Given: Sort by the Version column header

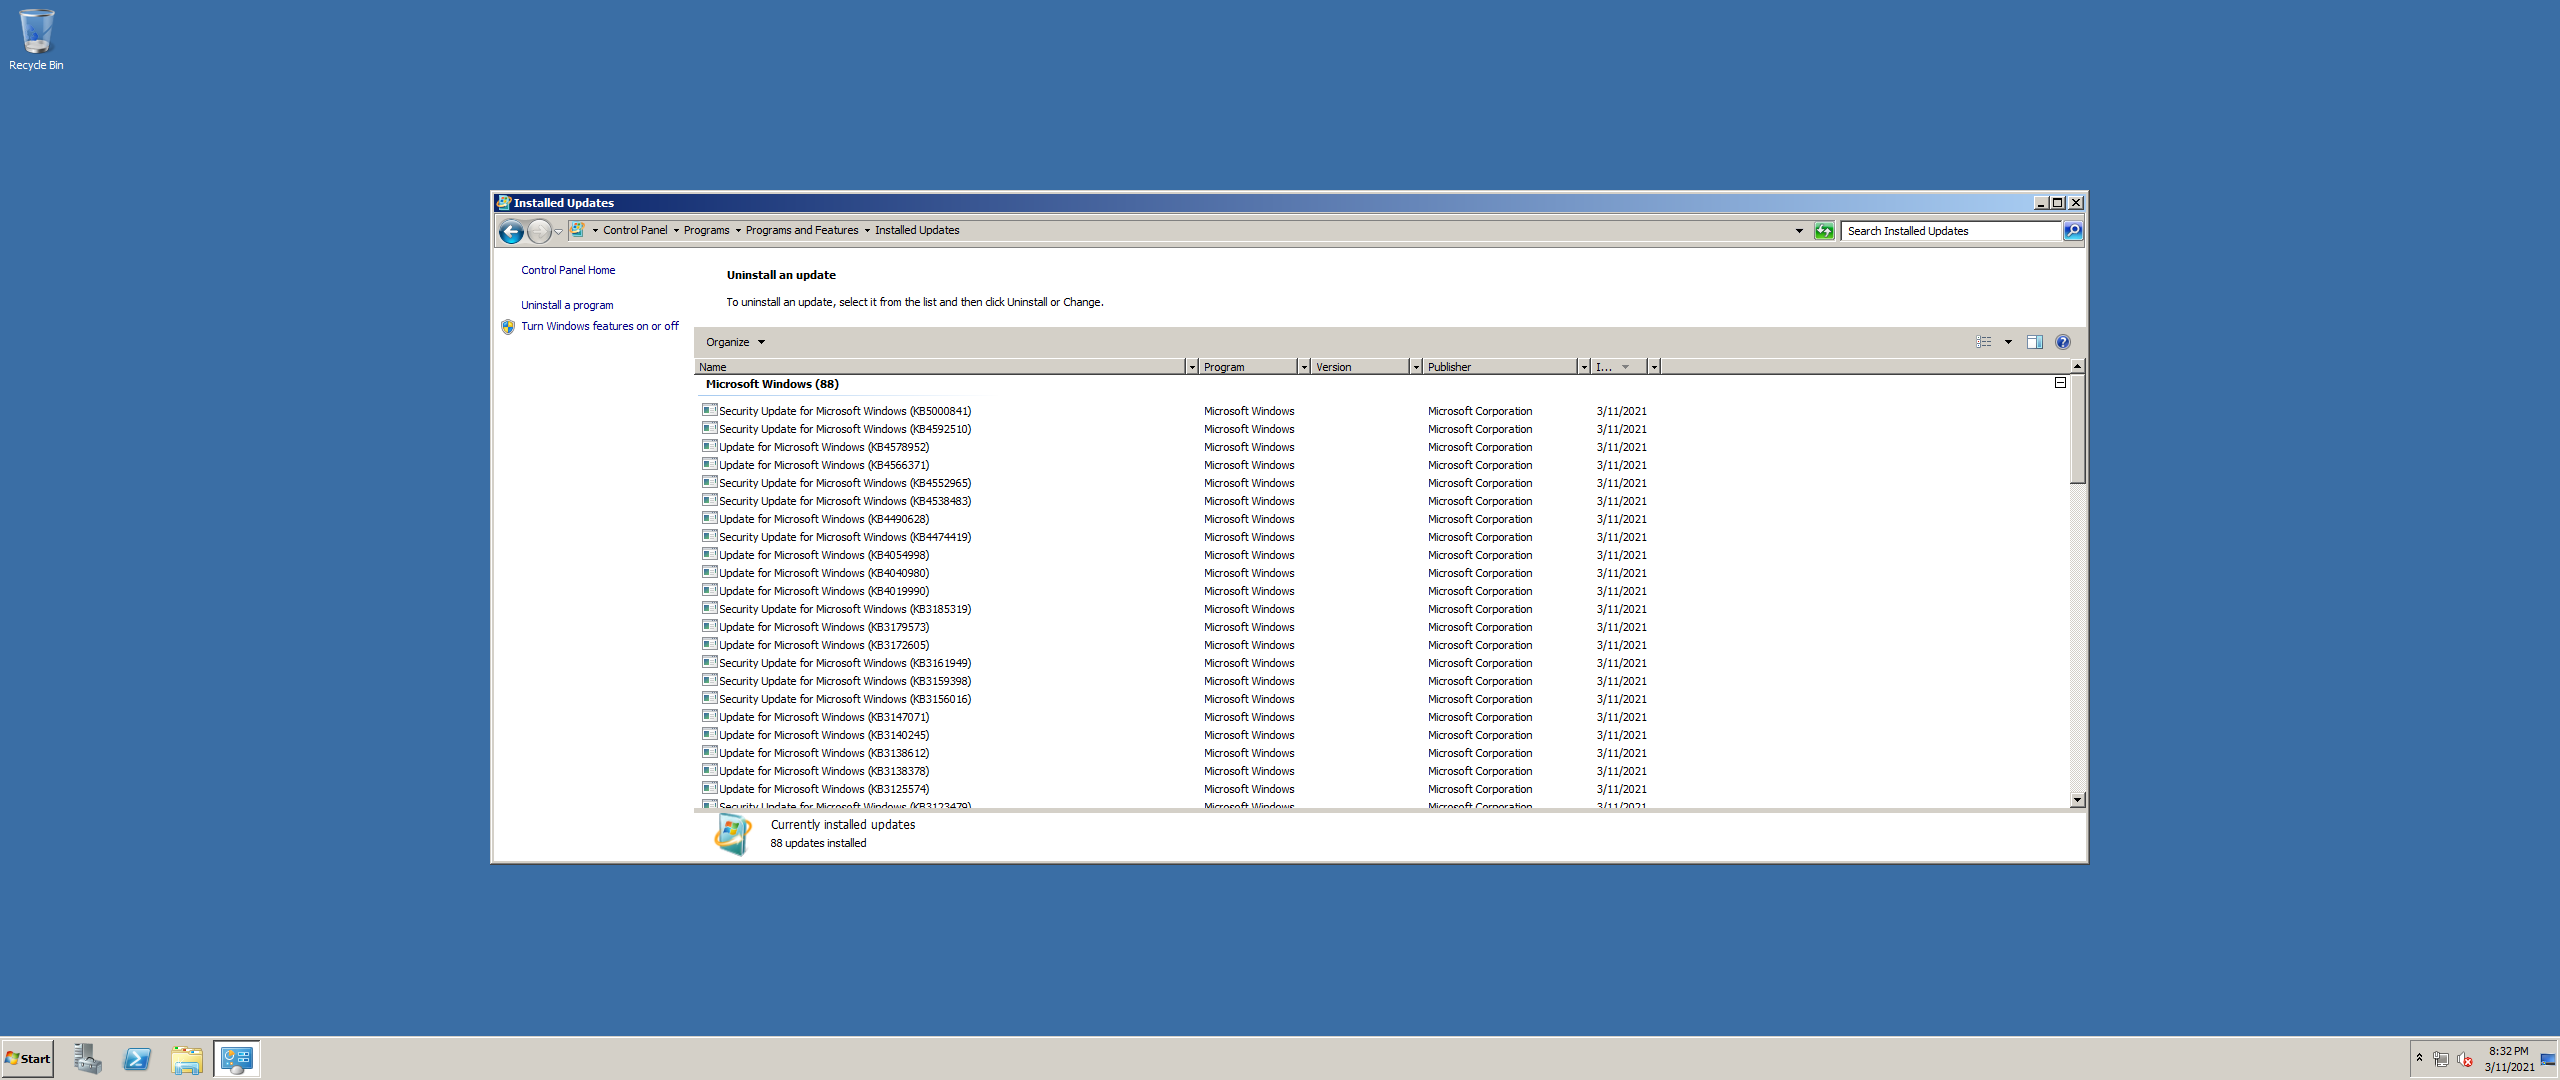Looking at the screenshot, I should coord(1360,367).
